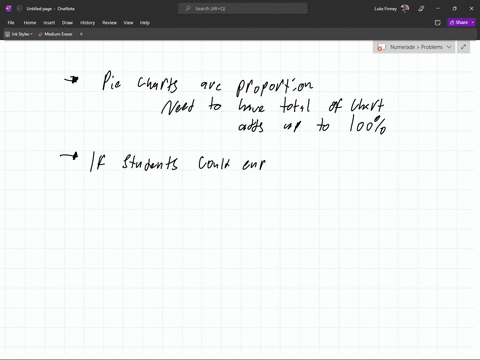Restore down the OneNote window
Image resolution: width=480 pixels, height=360 pixels.
point(454,9)
